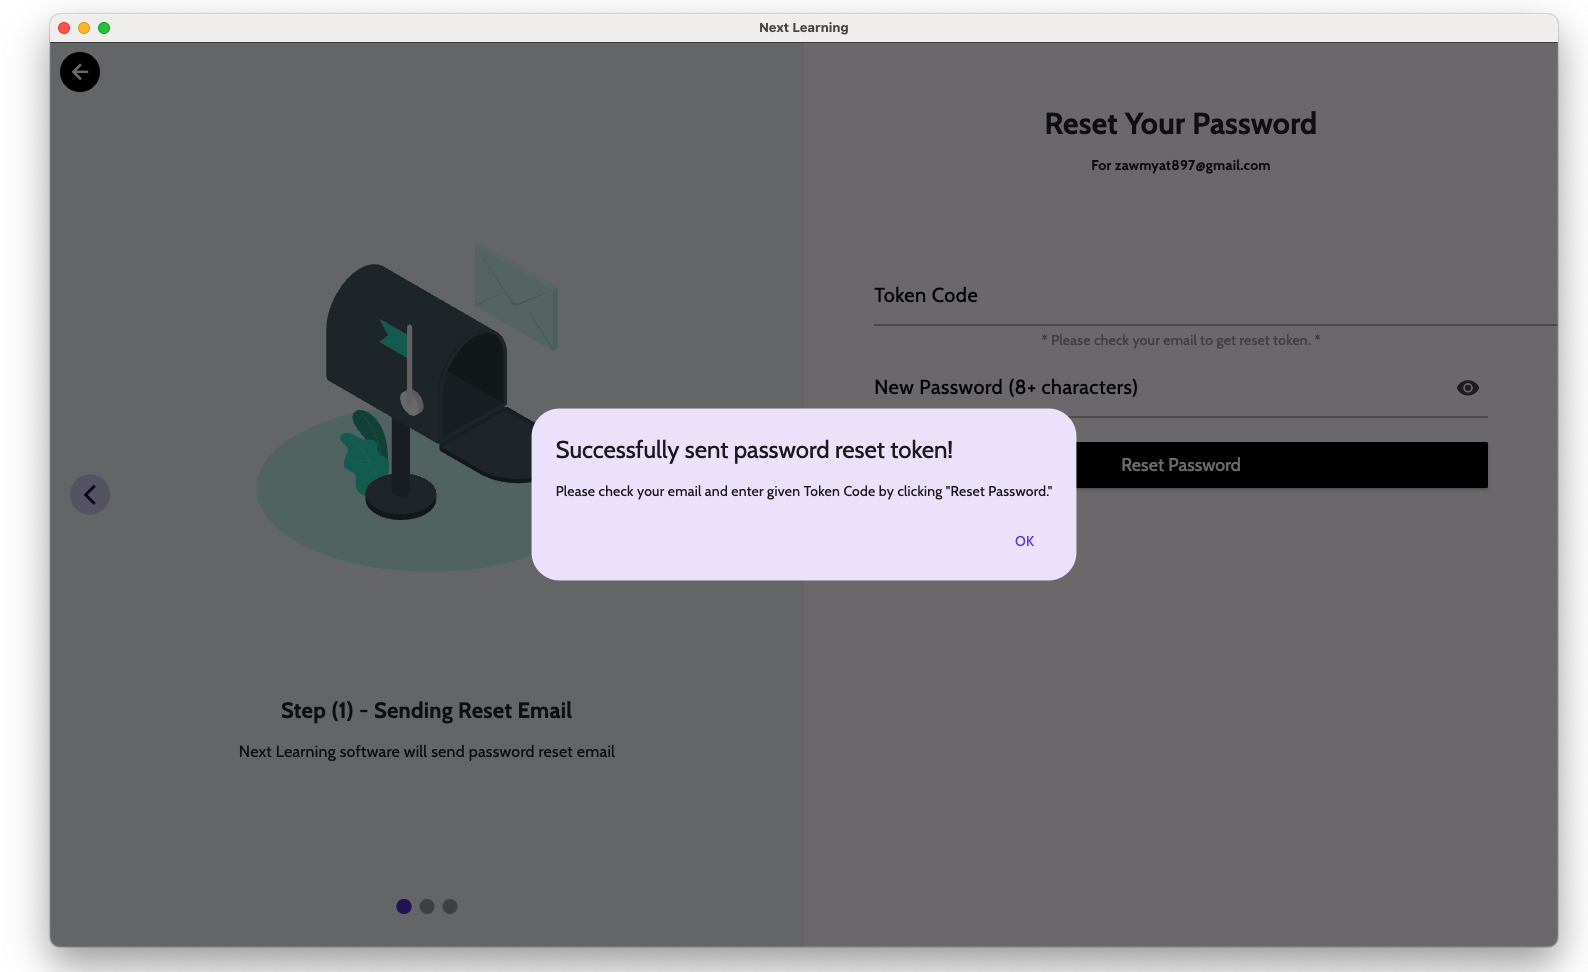Click the floating envelope illustration

516,295
